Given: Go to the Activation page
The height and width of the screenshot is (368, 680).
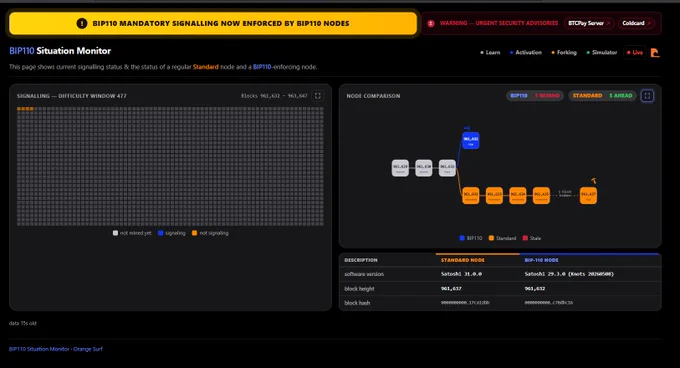Looking at the screenshot, I should (526, 52).
